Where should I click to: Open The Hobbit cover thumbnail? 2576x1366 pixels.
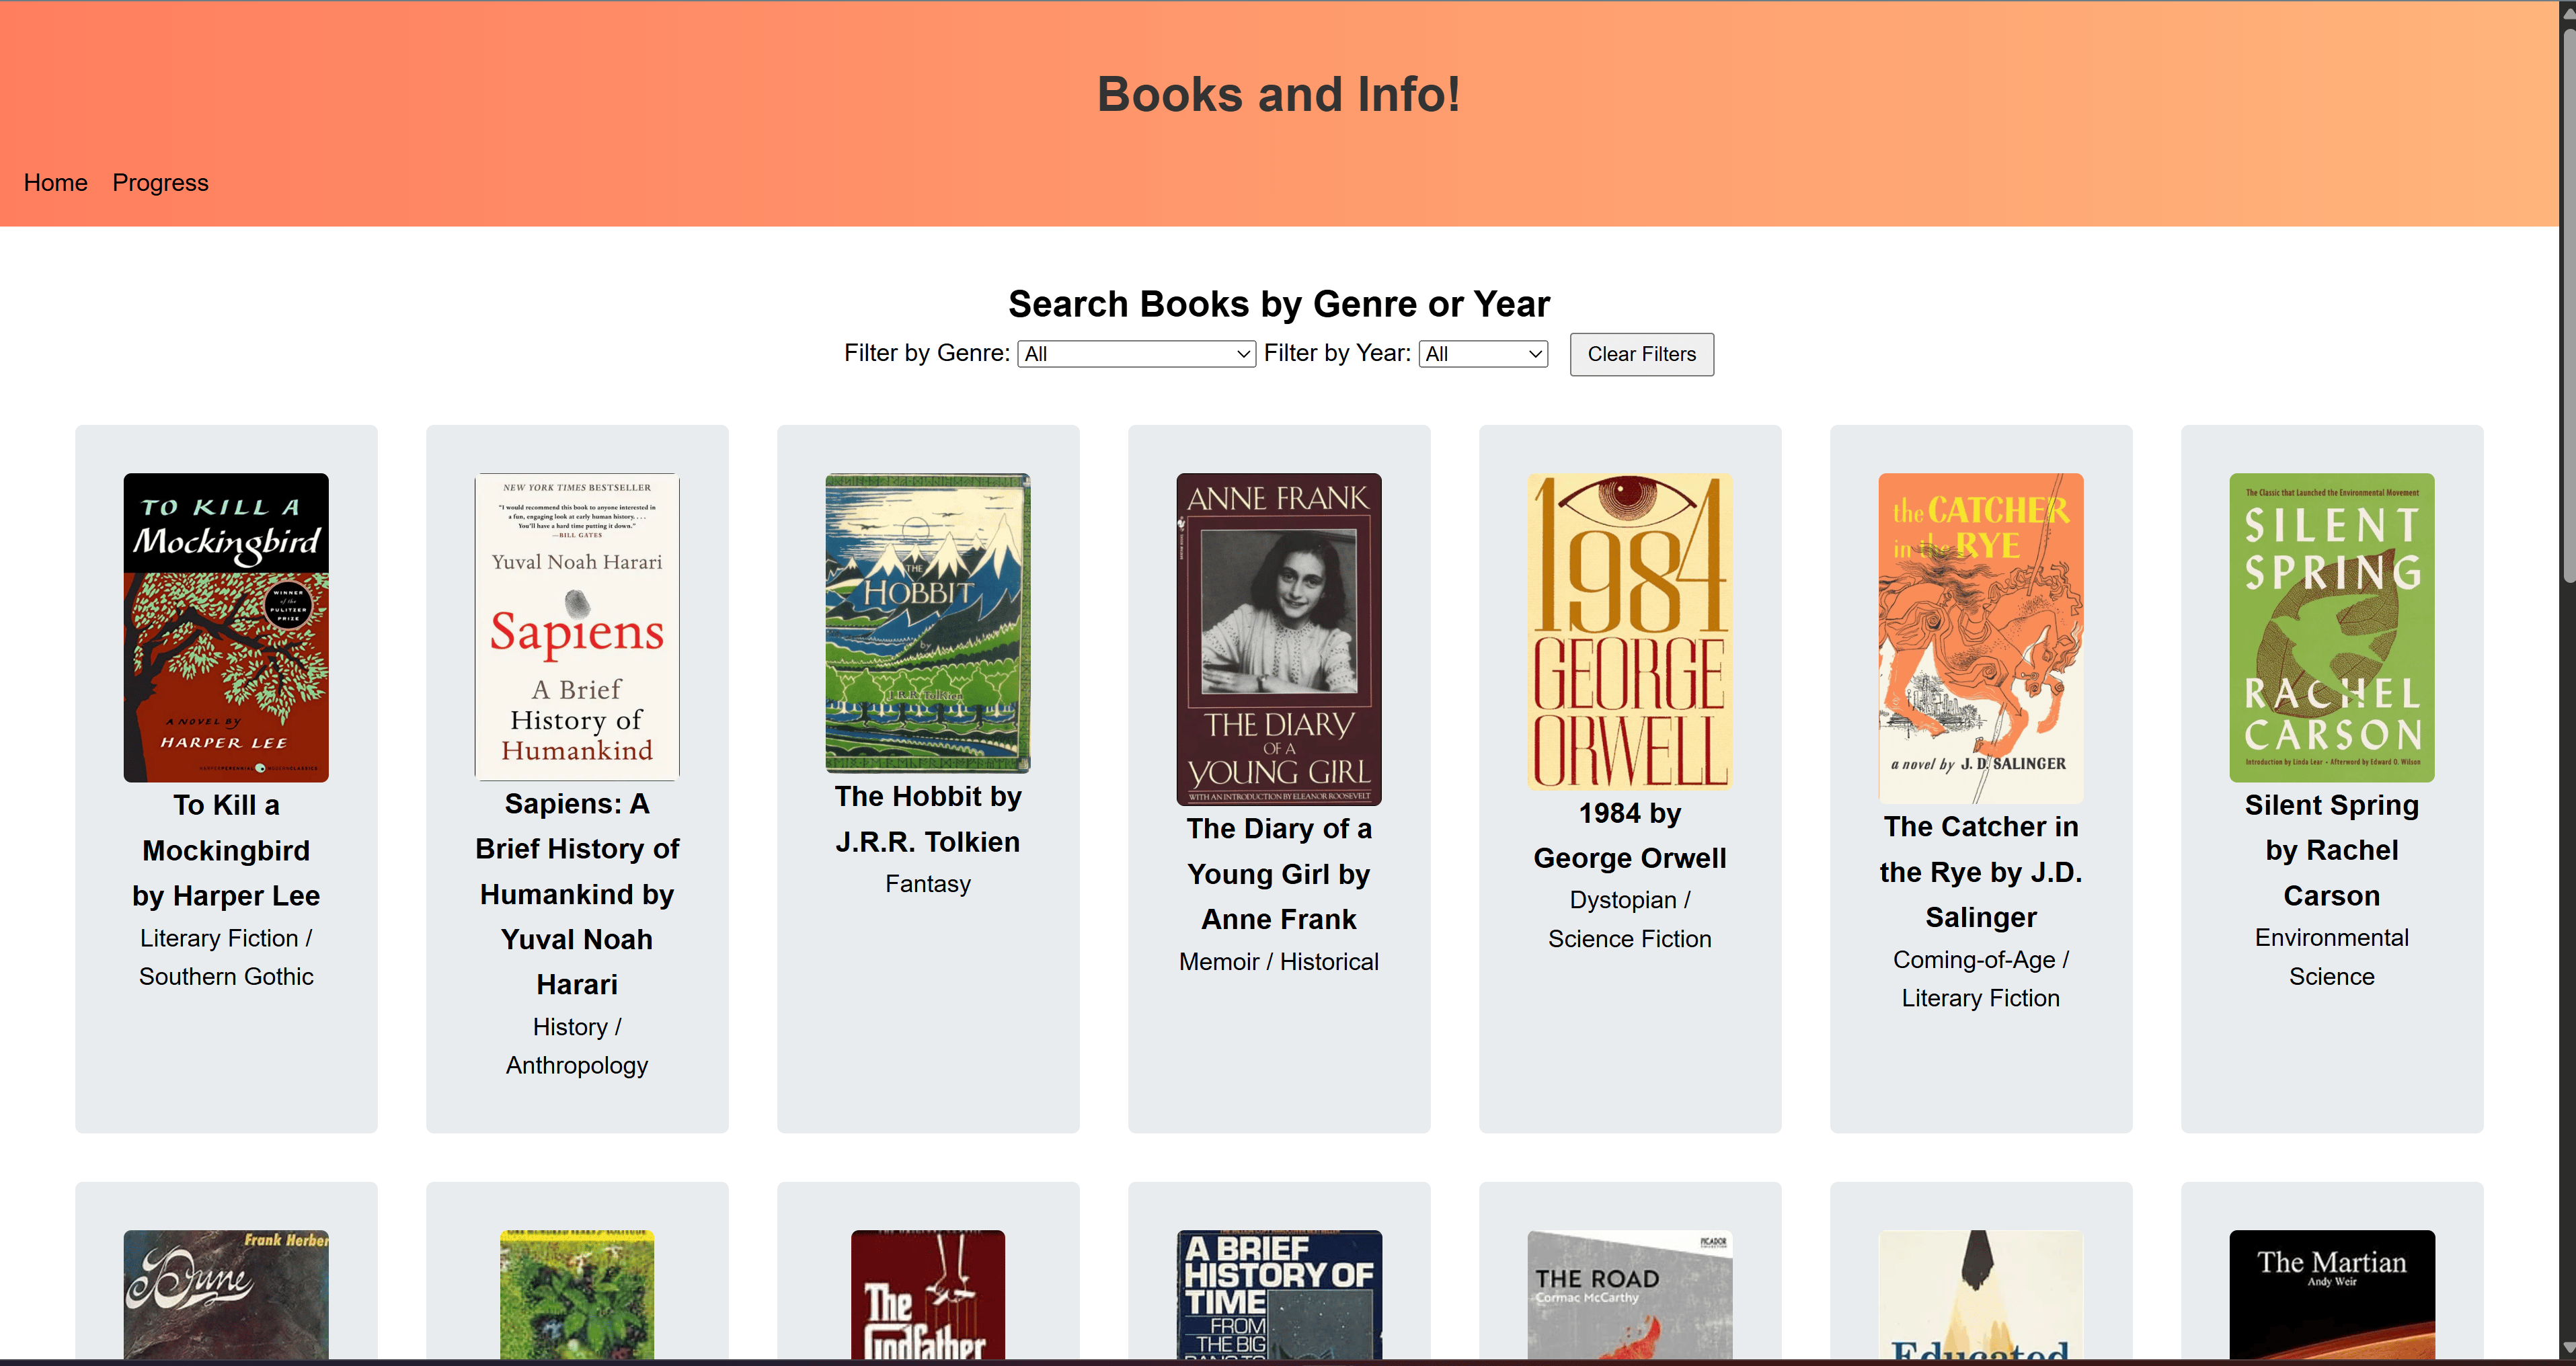928,623
